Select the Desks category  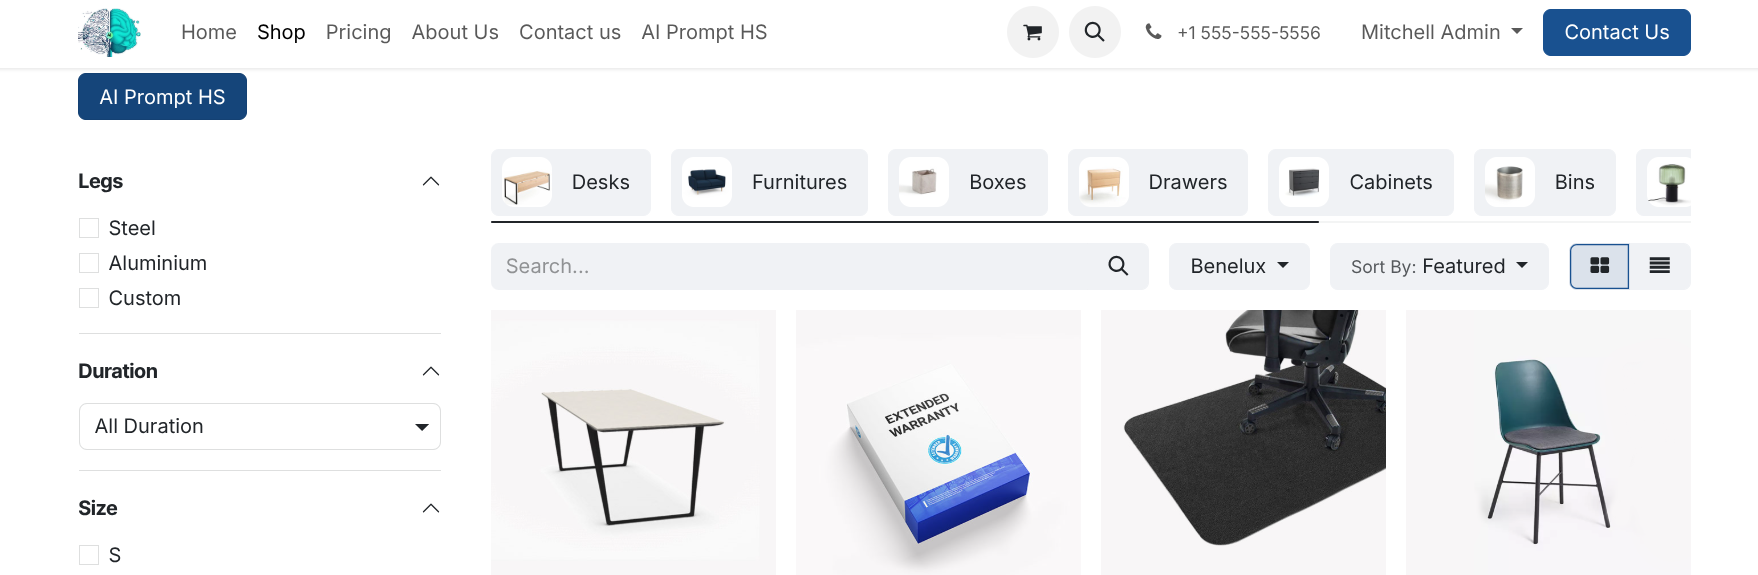pos(571,182)
